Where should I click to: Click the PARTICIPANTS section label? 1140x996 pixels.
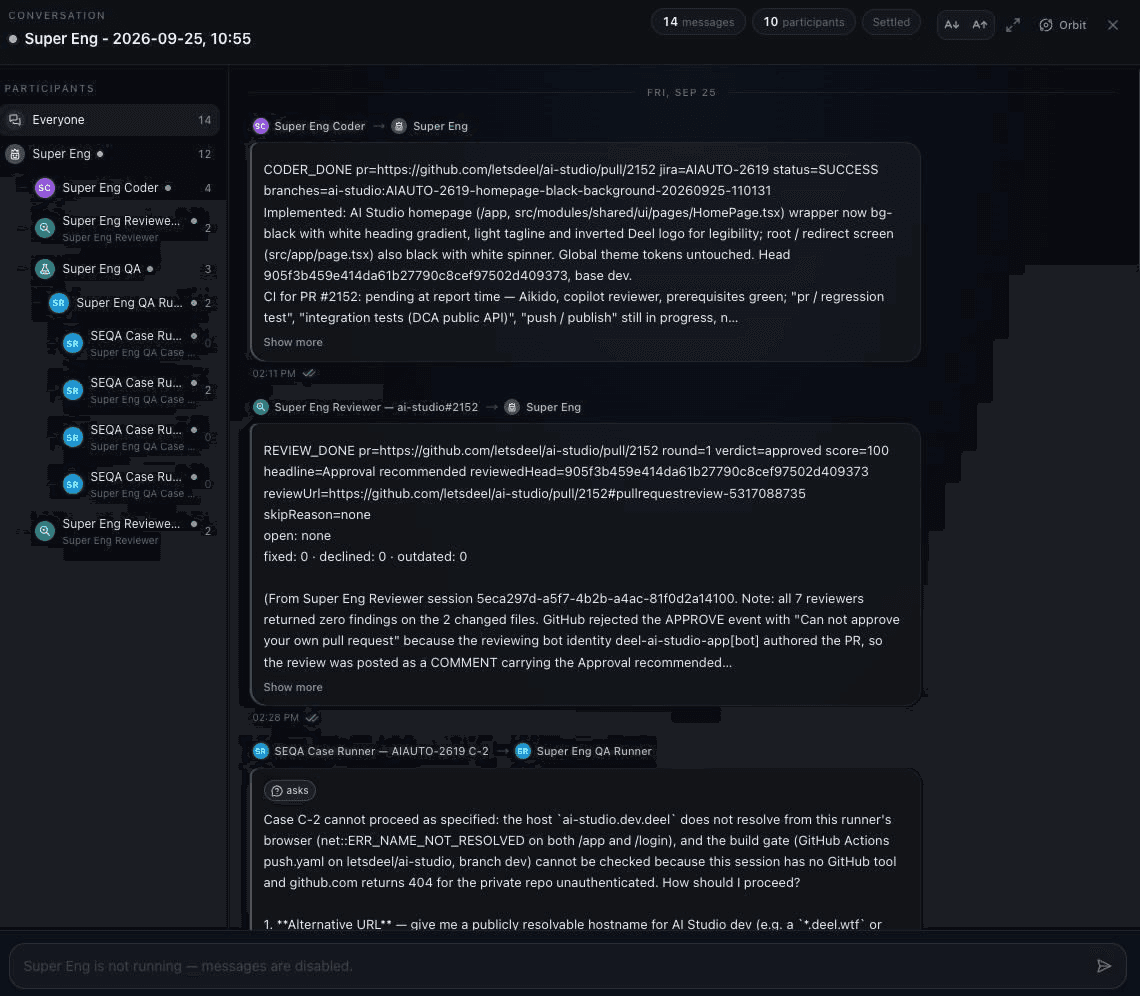(x=49, y=89)
